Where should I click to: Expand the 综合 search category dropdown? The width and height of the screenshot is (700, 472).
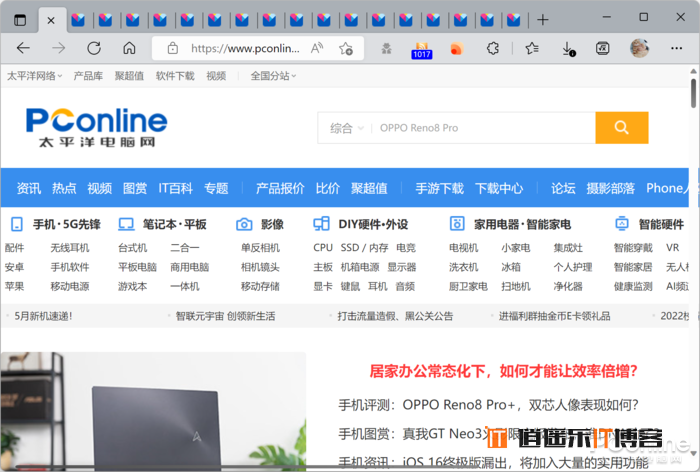346,128
